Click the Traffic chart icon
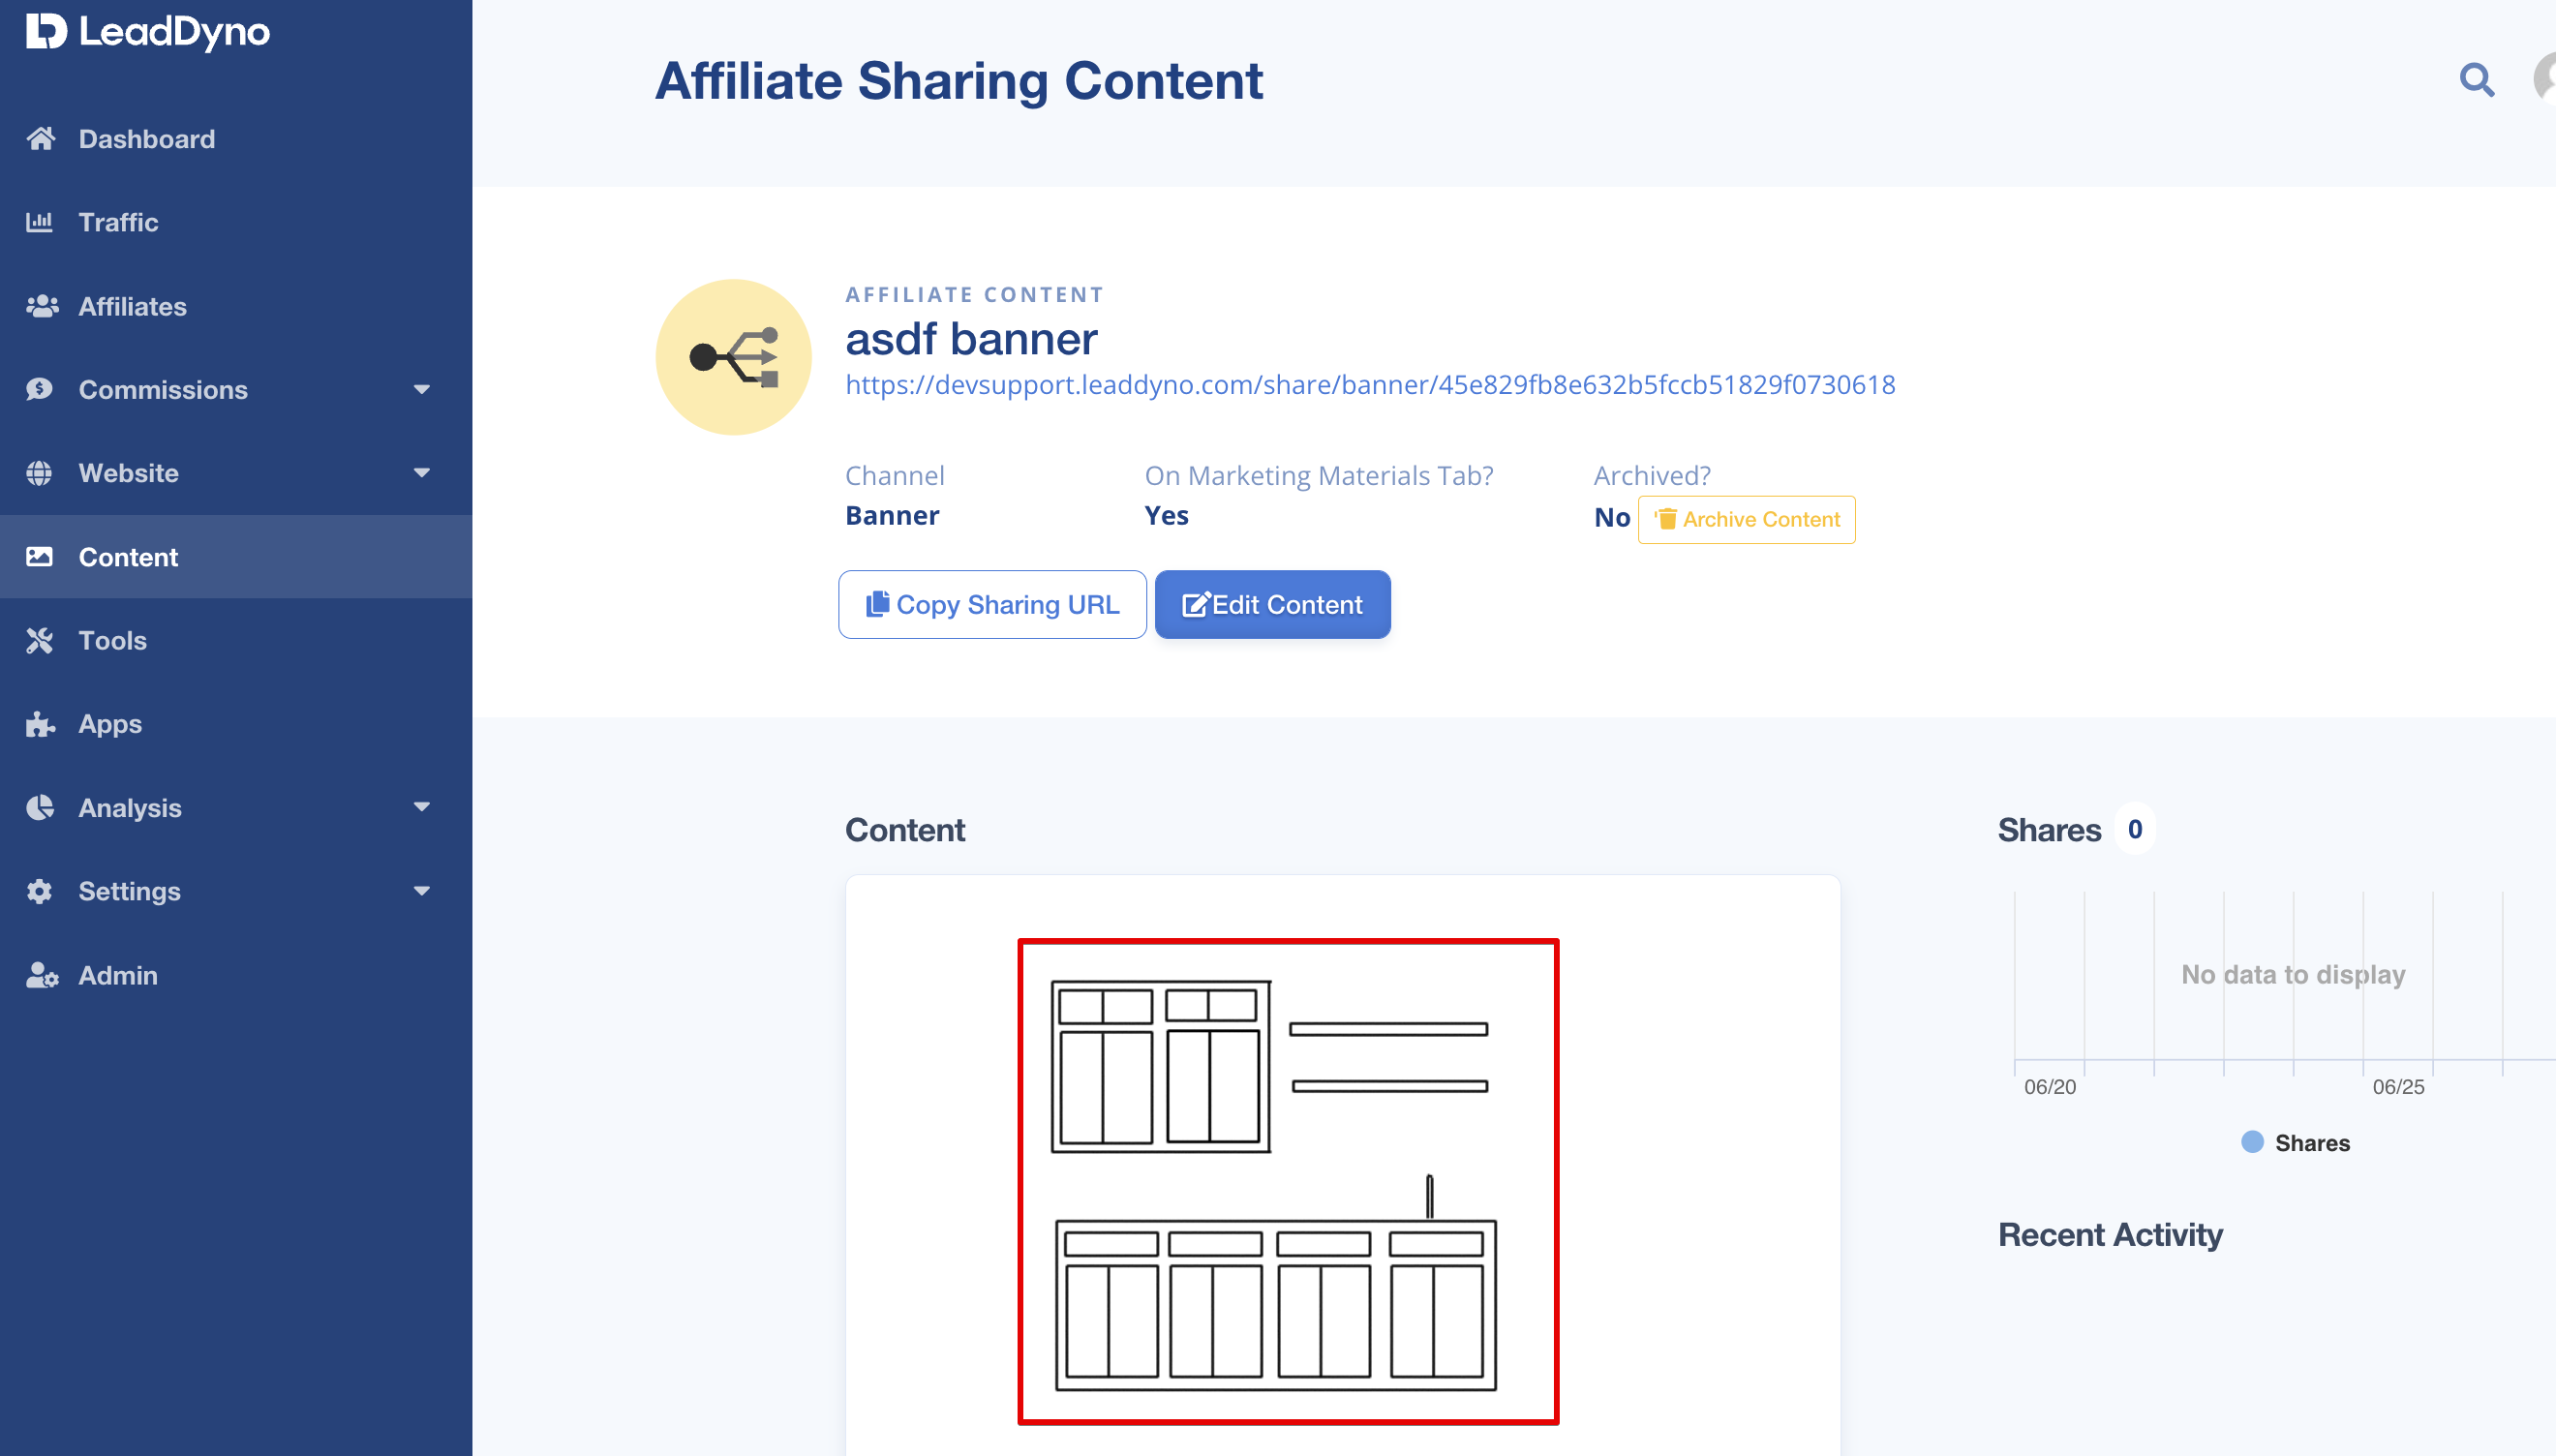2556x1456 pixels. pyautogui.click(x=40, y=222)
